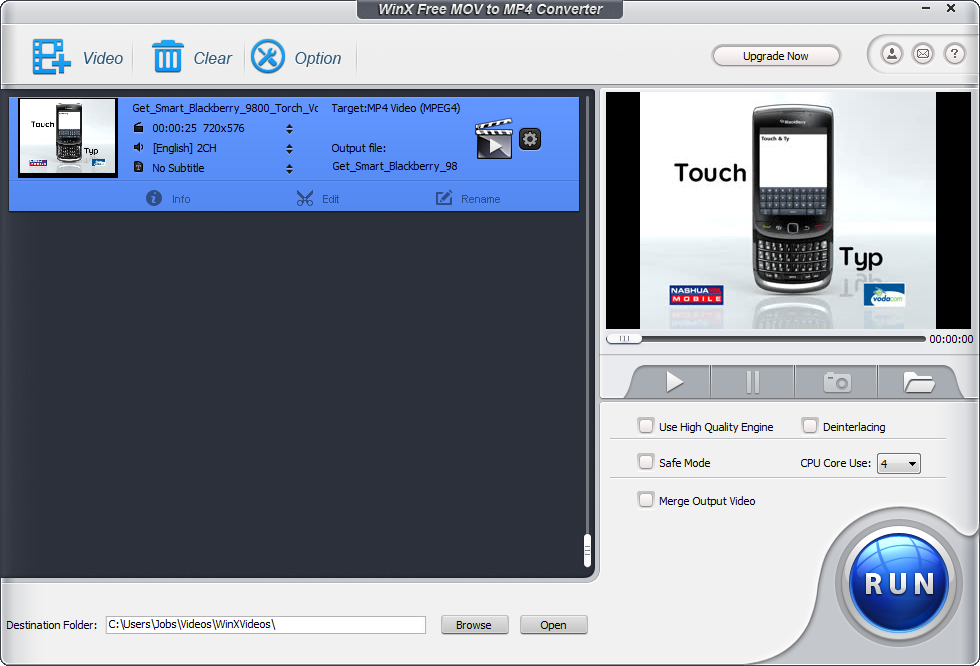
Task: Click the Upgrade Now button
Action: click(x=776, y=56)
